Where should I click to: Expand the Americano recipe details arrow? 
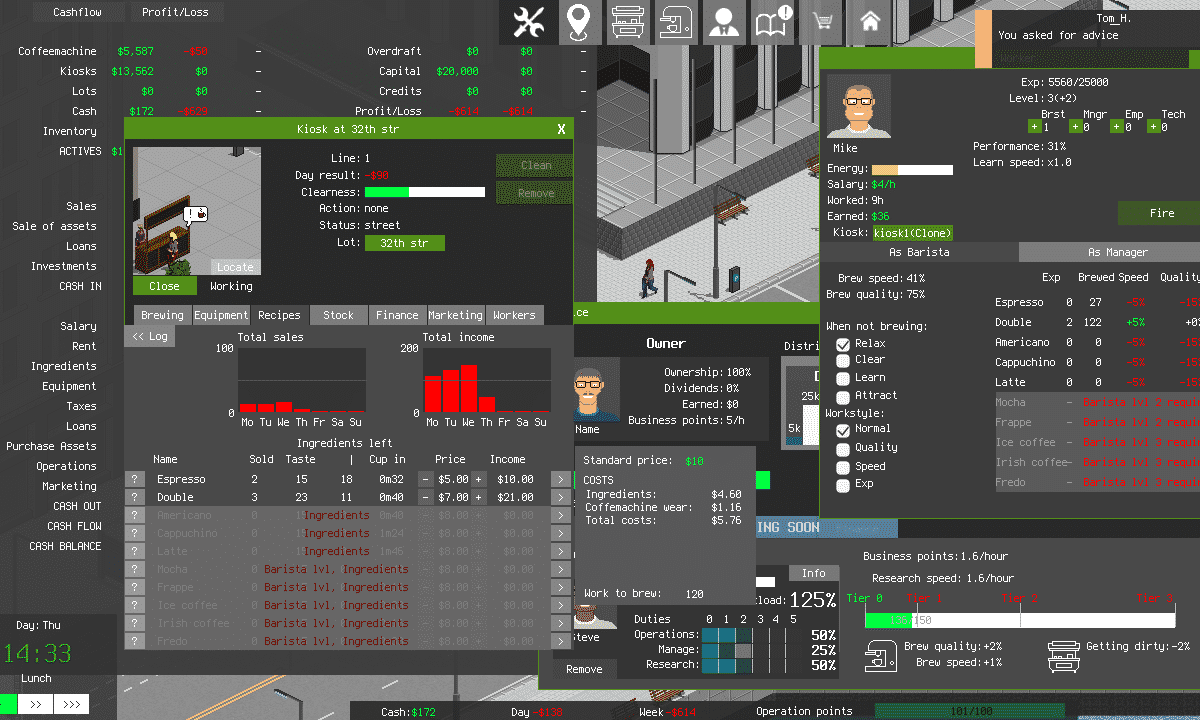click(561, 516)
